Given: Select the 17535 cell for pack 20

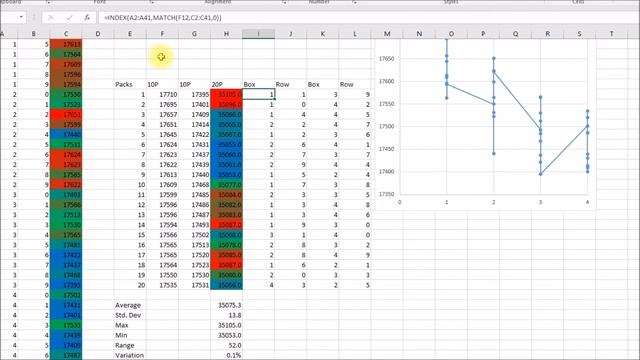Looking at the screenshot, I should [x=162, y=285].
